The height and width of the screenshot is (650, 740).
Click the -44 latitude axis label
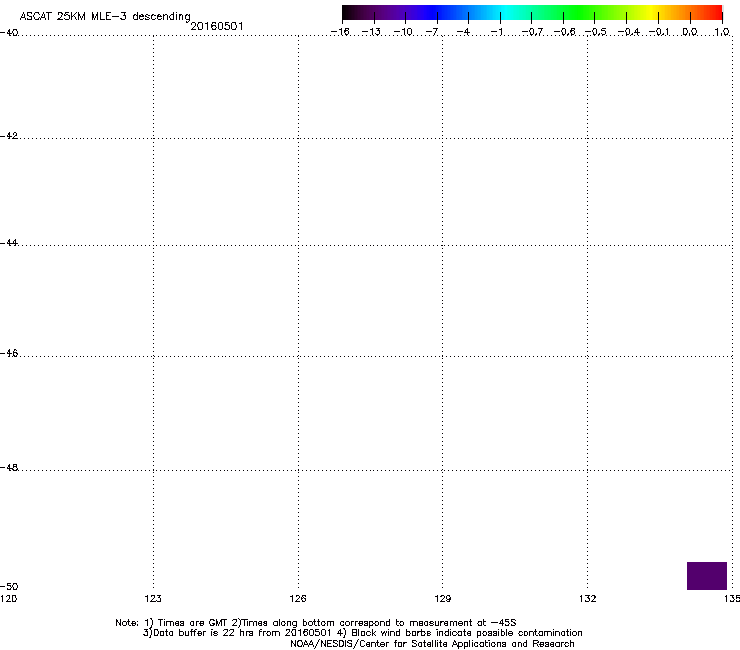point(9,243)
